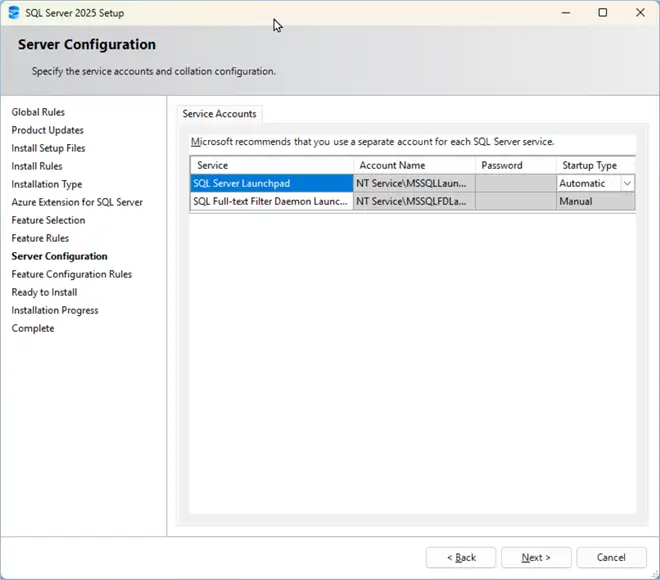
Task: Click the Microsoft recommends separate account text
Action: pos(373,142)
